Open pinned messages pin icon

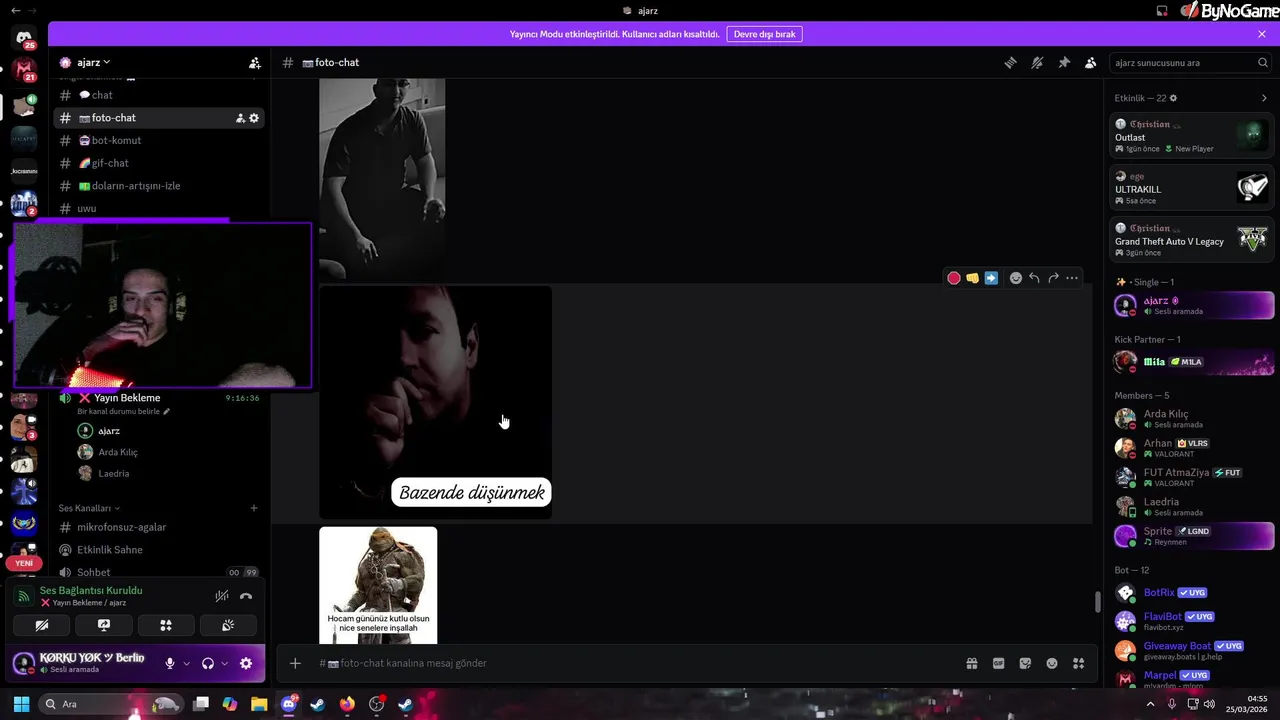1064,62
